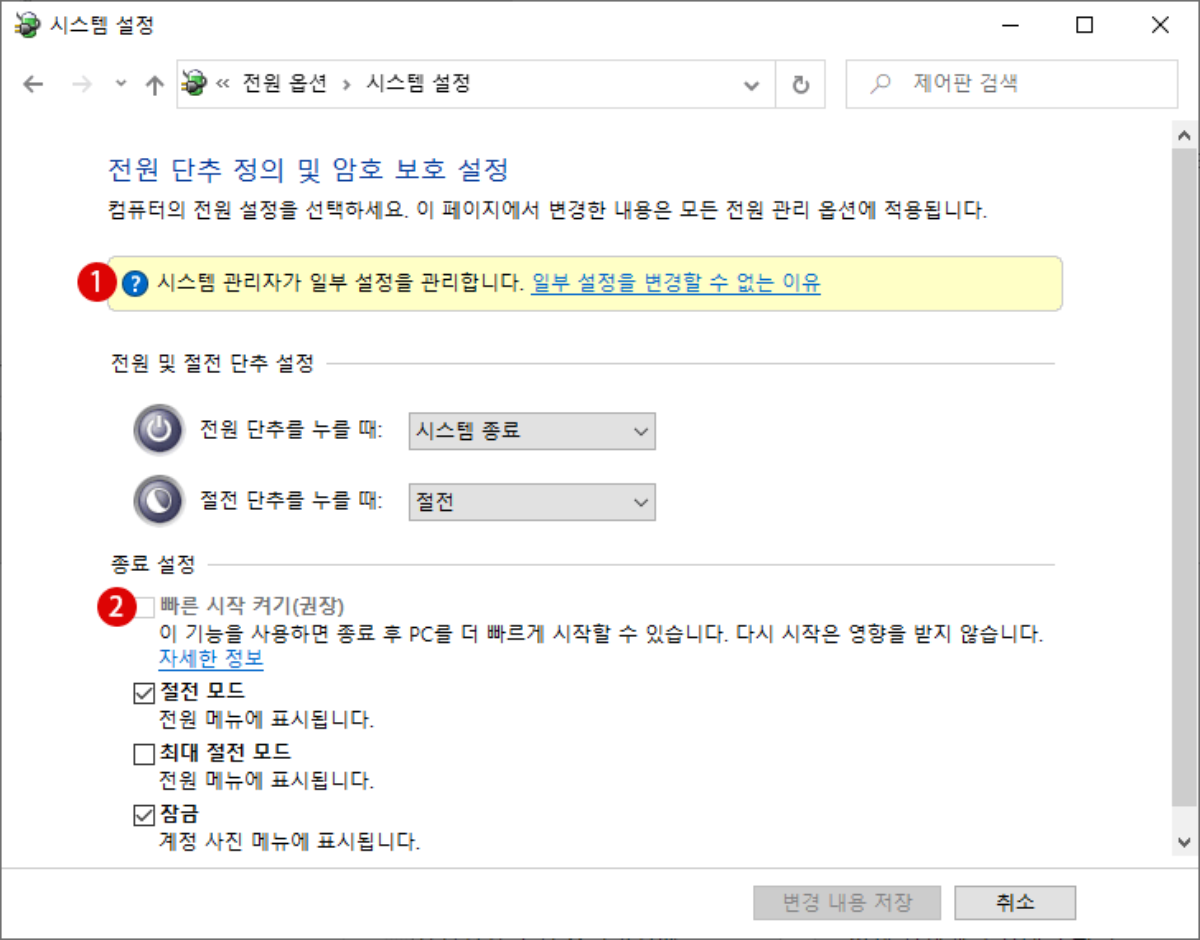Click the round power button icon

click(159, 431)
